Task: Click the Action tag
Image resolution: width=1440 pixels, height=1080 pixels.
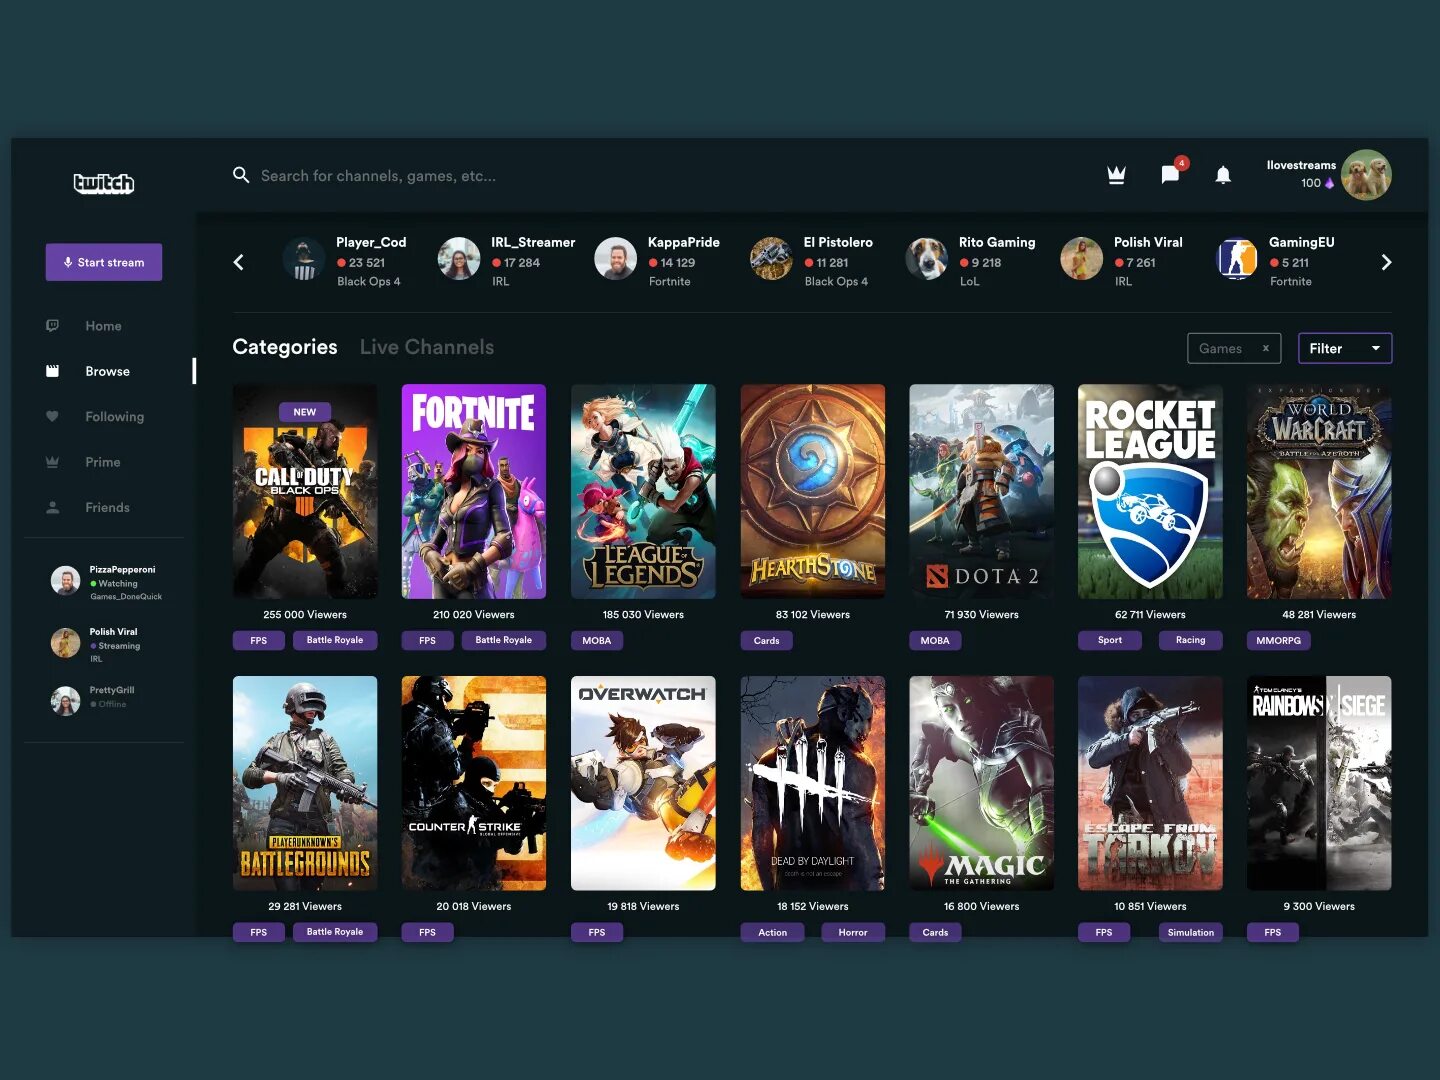Action: (x=773, y=932)
